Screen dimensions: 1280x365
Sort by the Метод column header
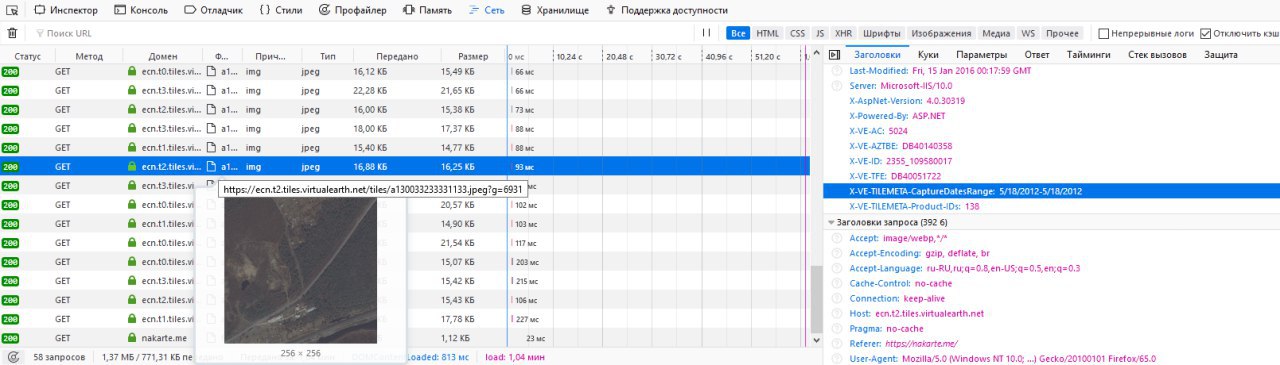pos(89,57)
